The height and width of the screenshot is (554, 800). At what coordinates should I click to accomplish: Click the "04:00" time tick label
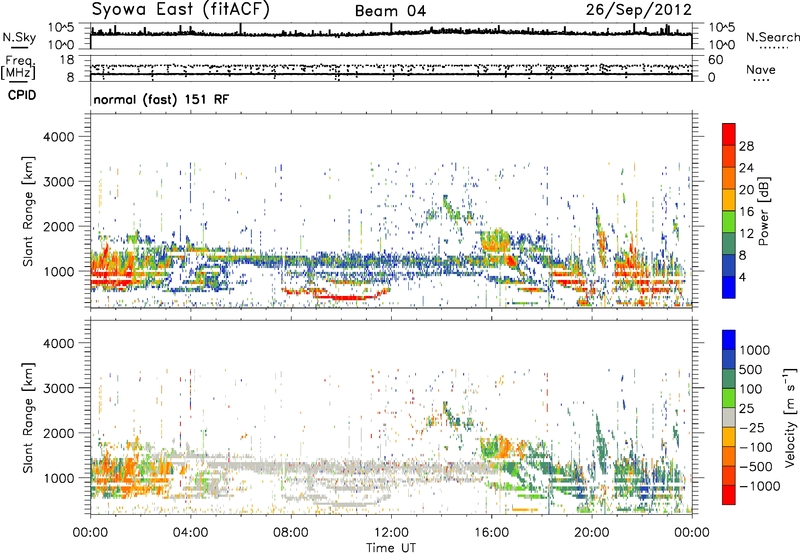[190, 533]
